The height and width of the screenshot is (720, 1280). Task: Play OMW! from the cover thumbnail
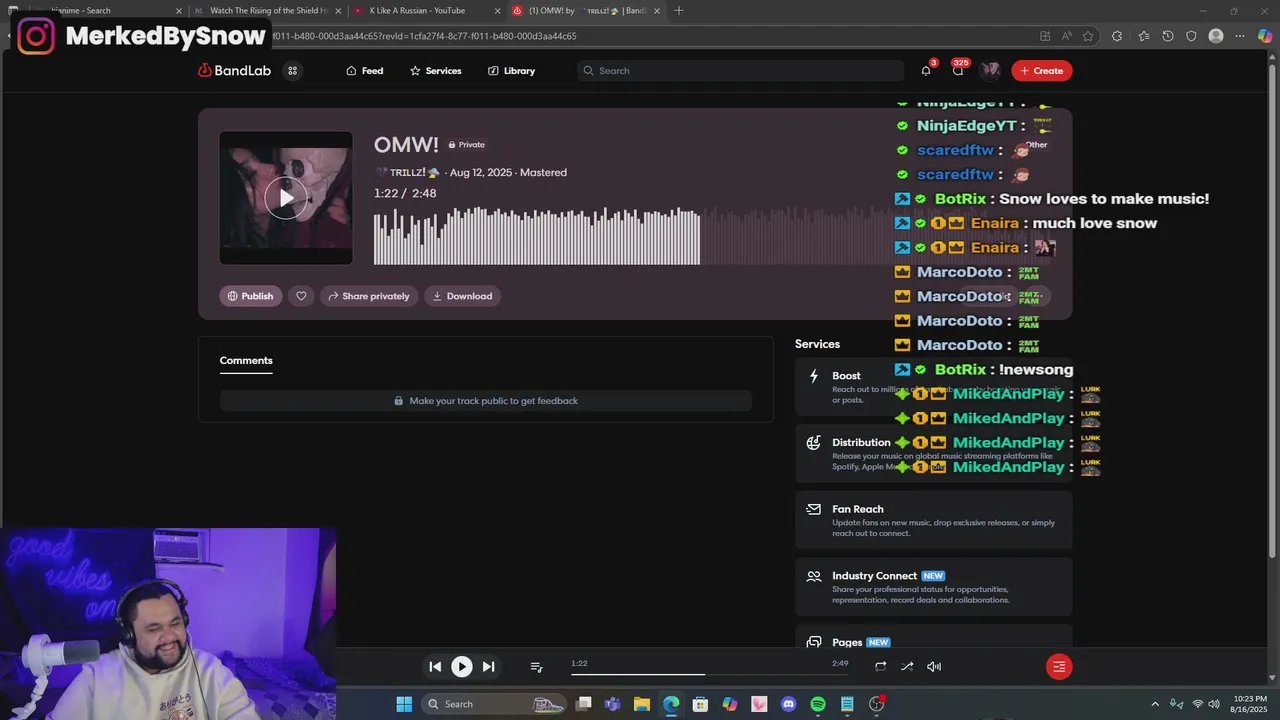click(286, 198)
